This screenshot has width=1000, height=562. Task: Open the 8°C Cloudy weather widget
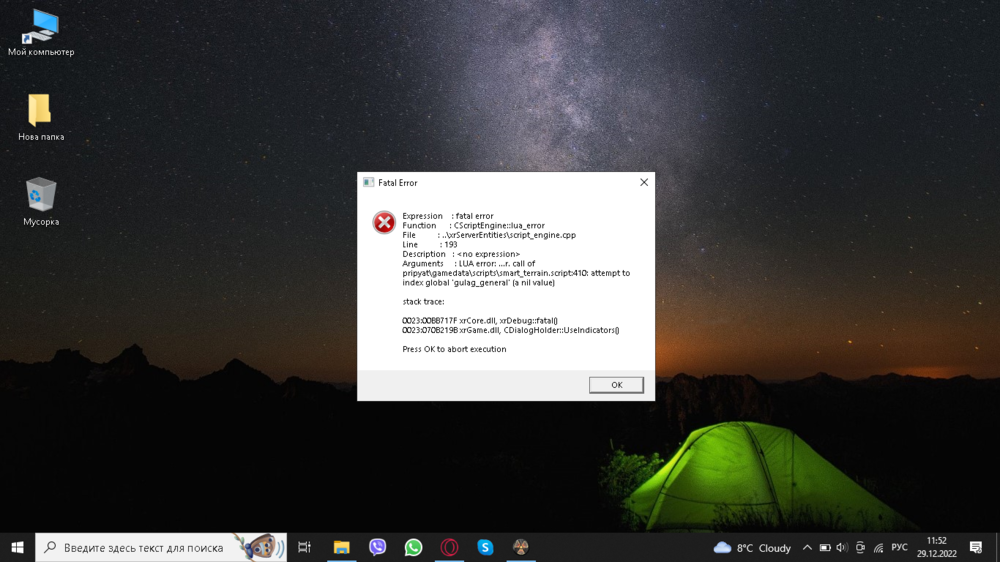point(752,547)
